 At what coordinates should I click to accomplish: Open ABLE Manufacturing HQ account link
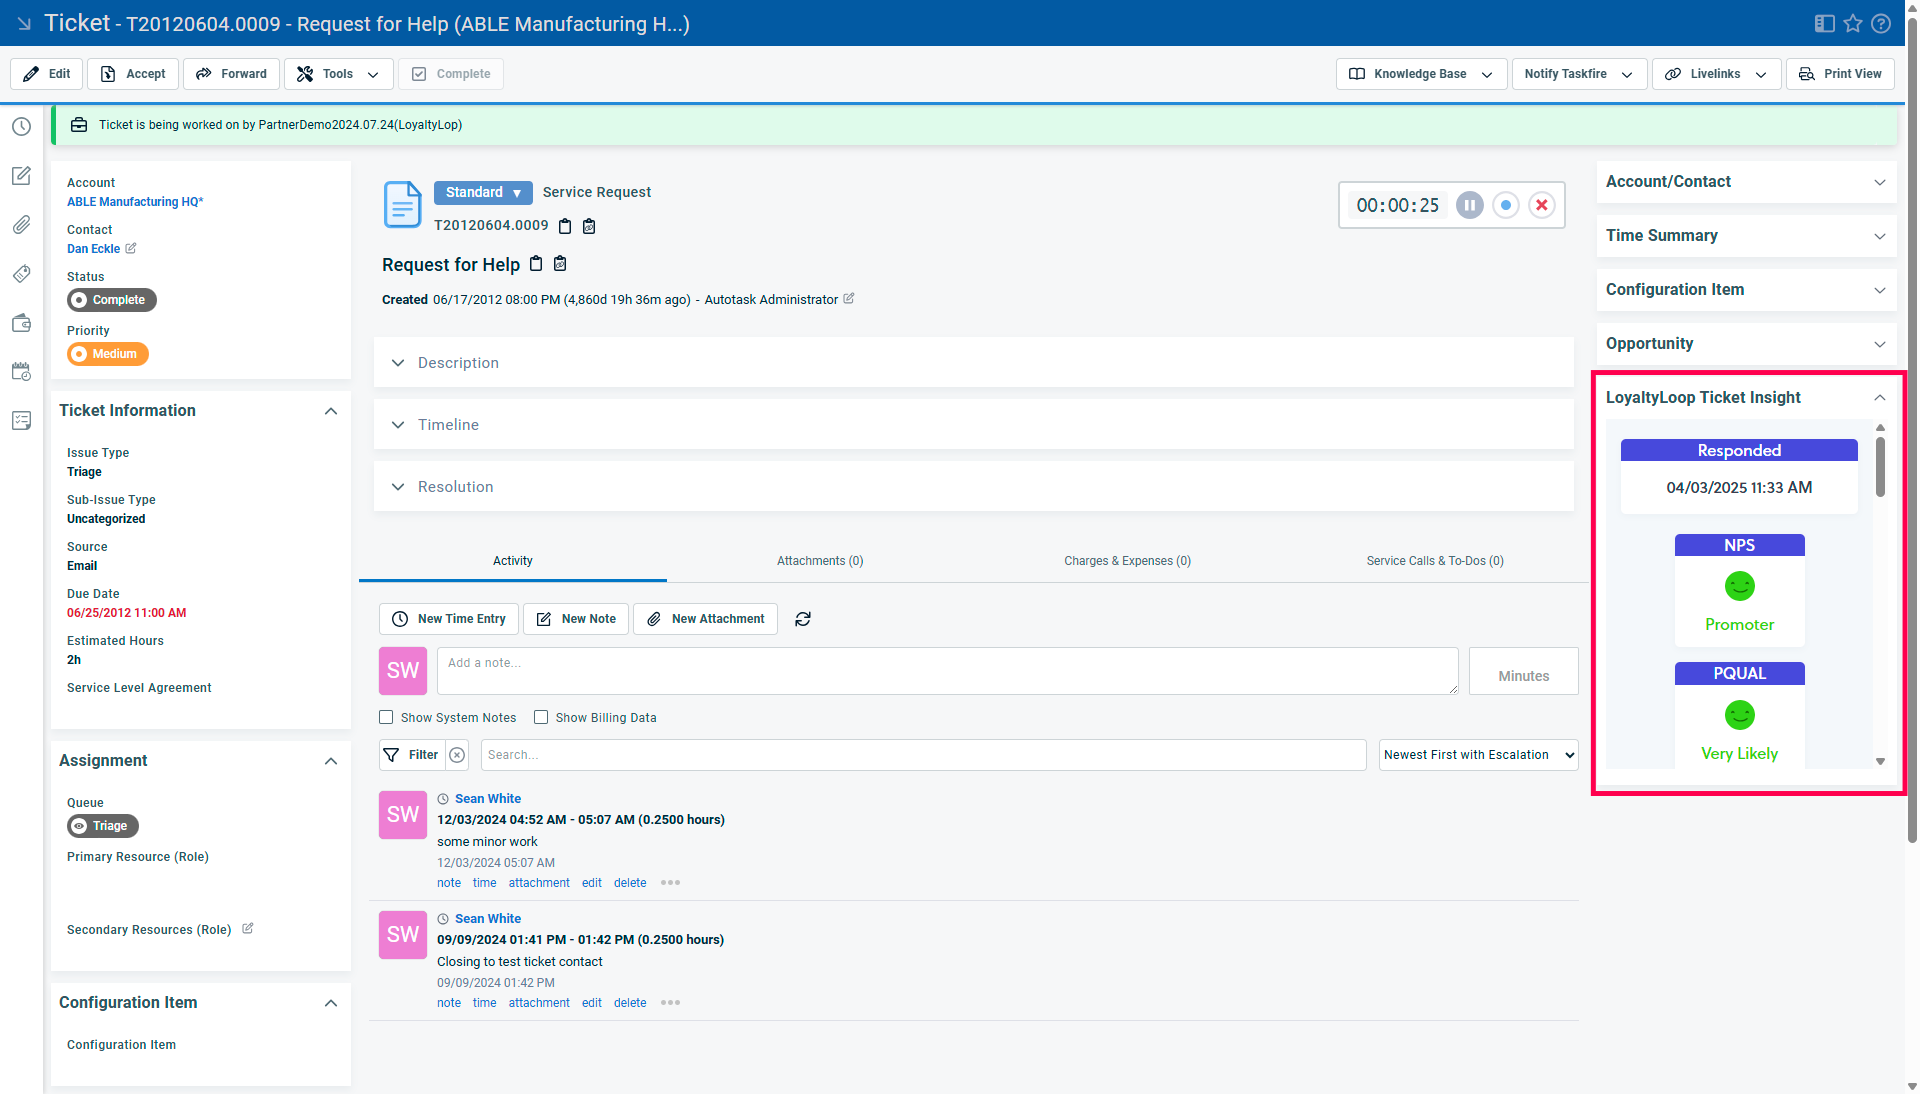coord(135,202)
